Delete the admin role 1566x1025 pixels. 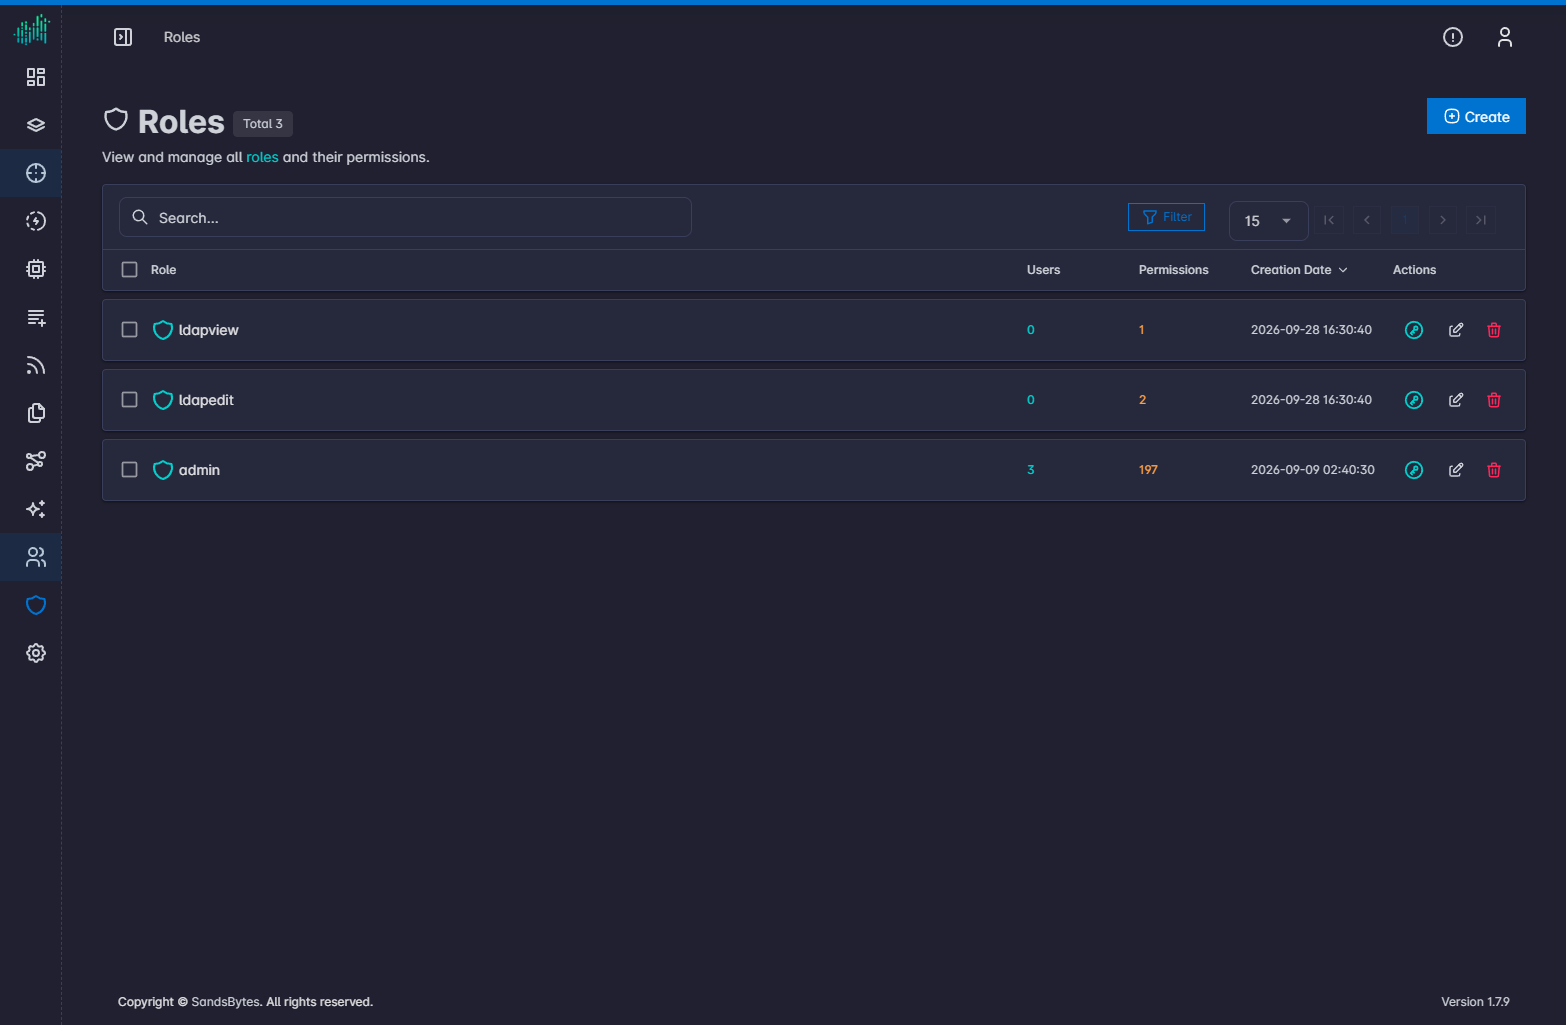point(1494,470)
